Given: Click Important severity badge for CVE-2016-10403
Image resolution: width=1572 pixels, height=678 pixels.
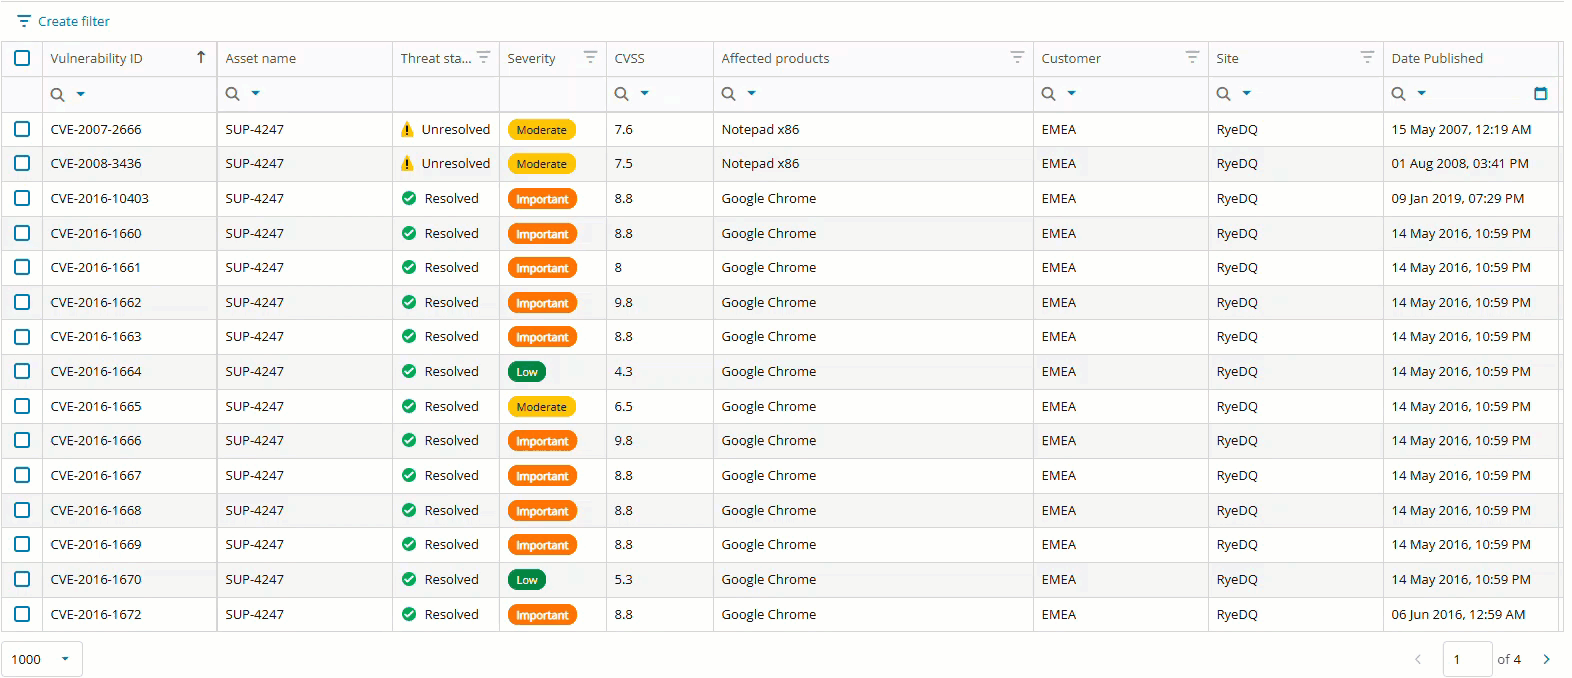Looking at the screenshot, I should click(542, 199).
